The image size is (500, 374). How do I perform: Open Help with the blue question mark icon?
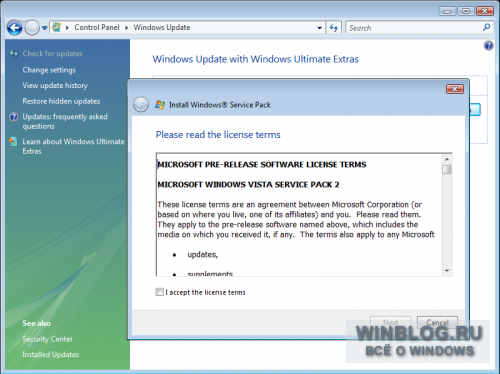(488, 45)
